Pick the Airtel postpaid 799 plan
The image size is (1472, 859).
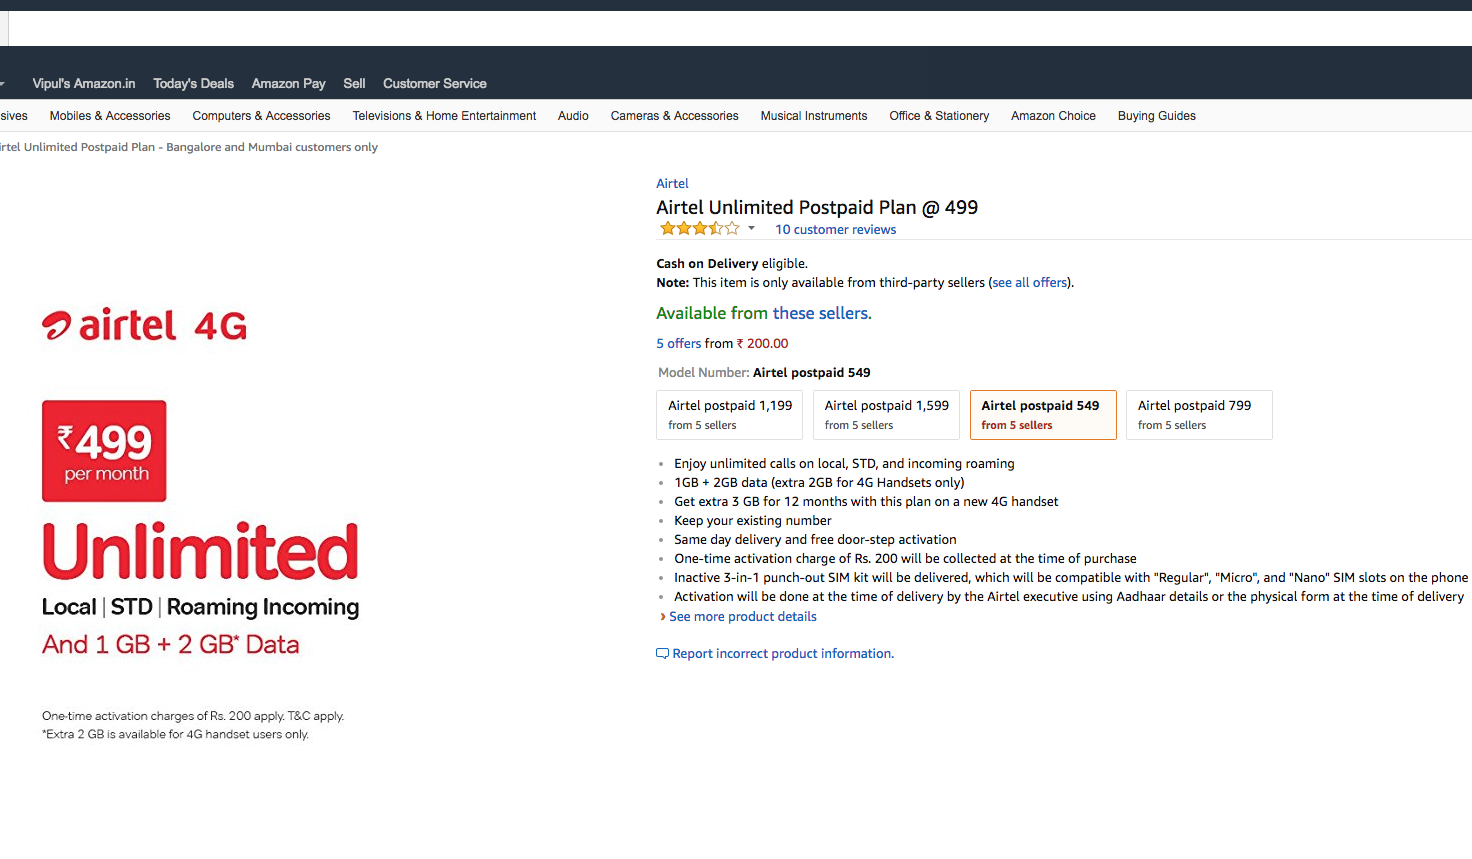point(1198,415)
